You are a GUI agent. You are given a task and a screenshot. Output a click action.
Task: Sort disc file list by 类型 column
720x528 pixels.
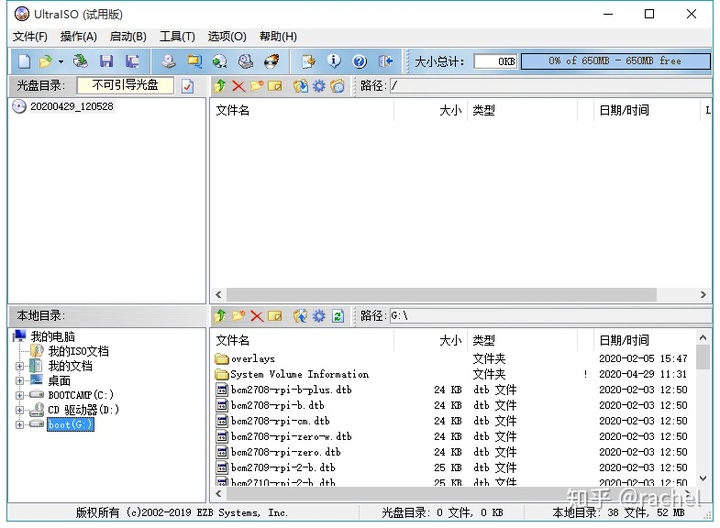pos(522,110)
